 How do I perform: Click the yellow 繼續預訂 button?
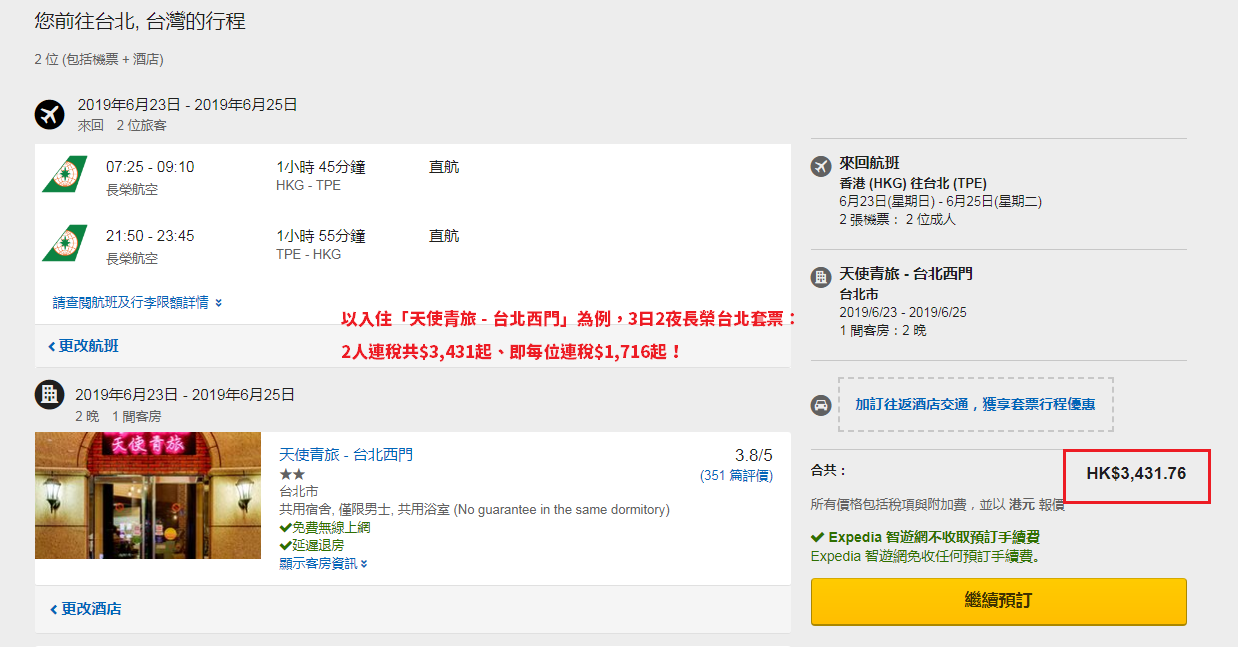(998, 601)
